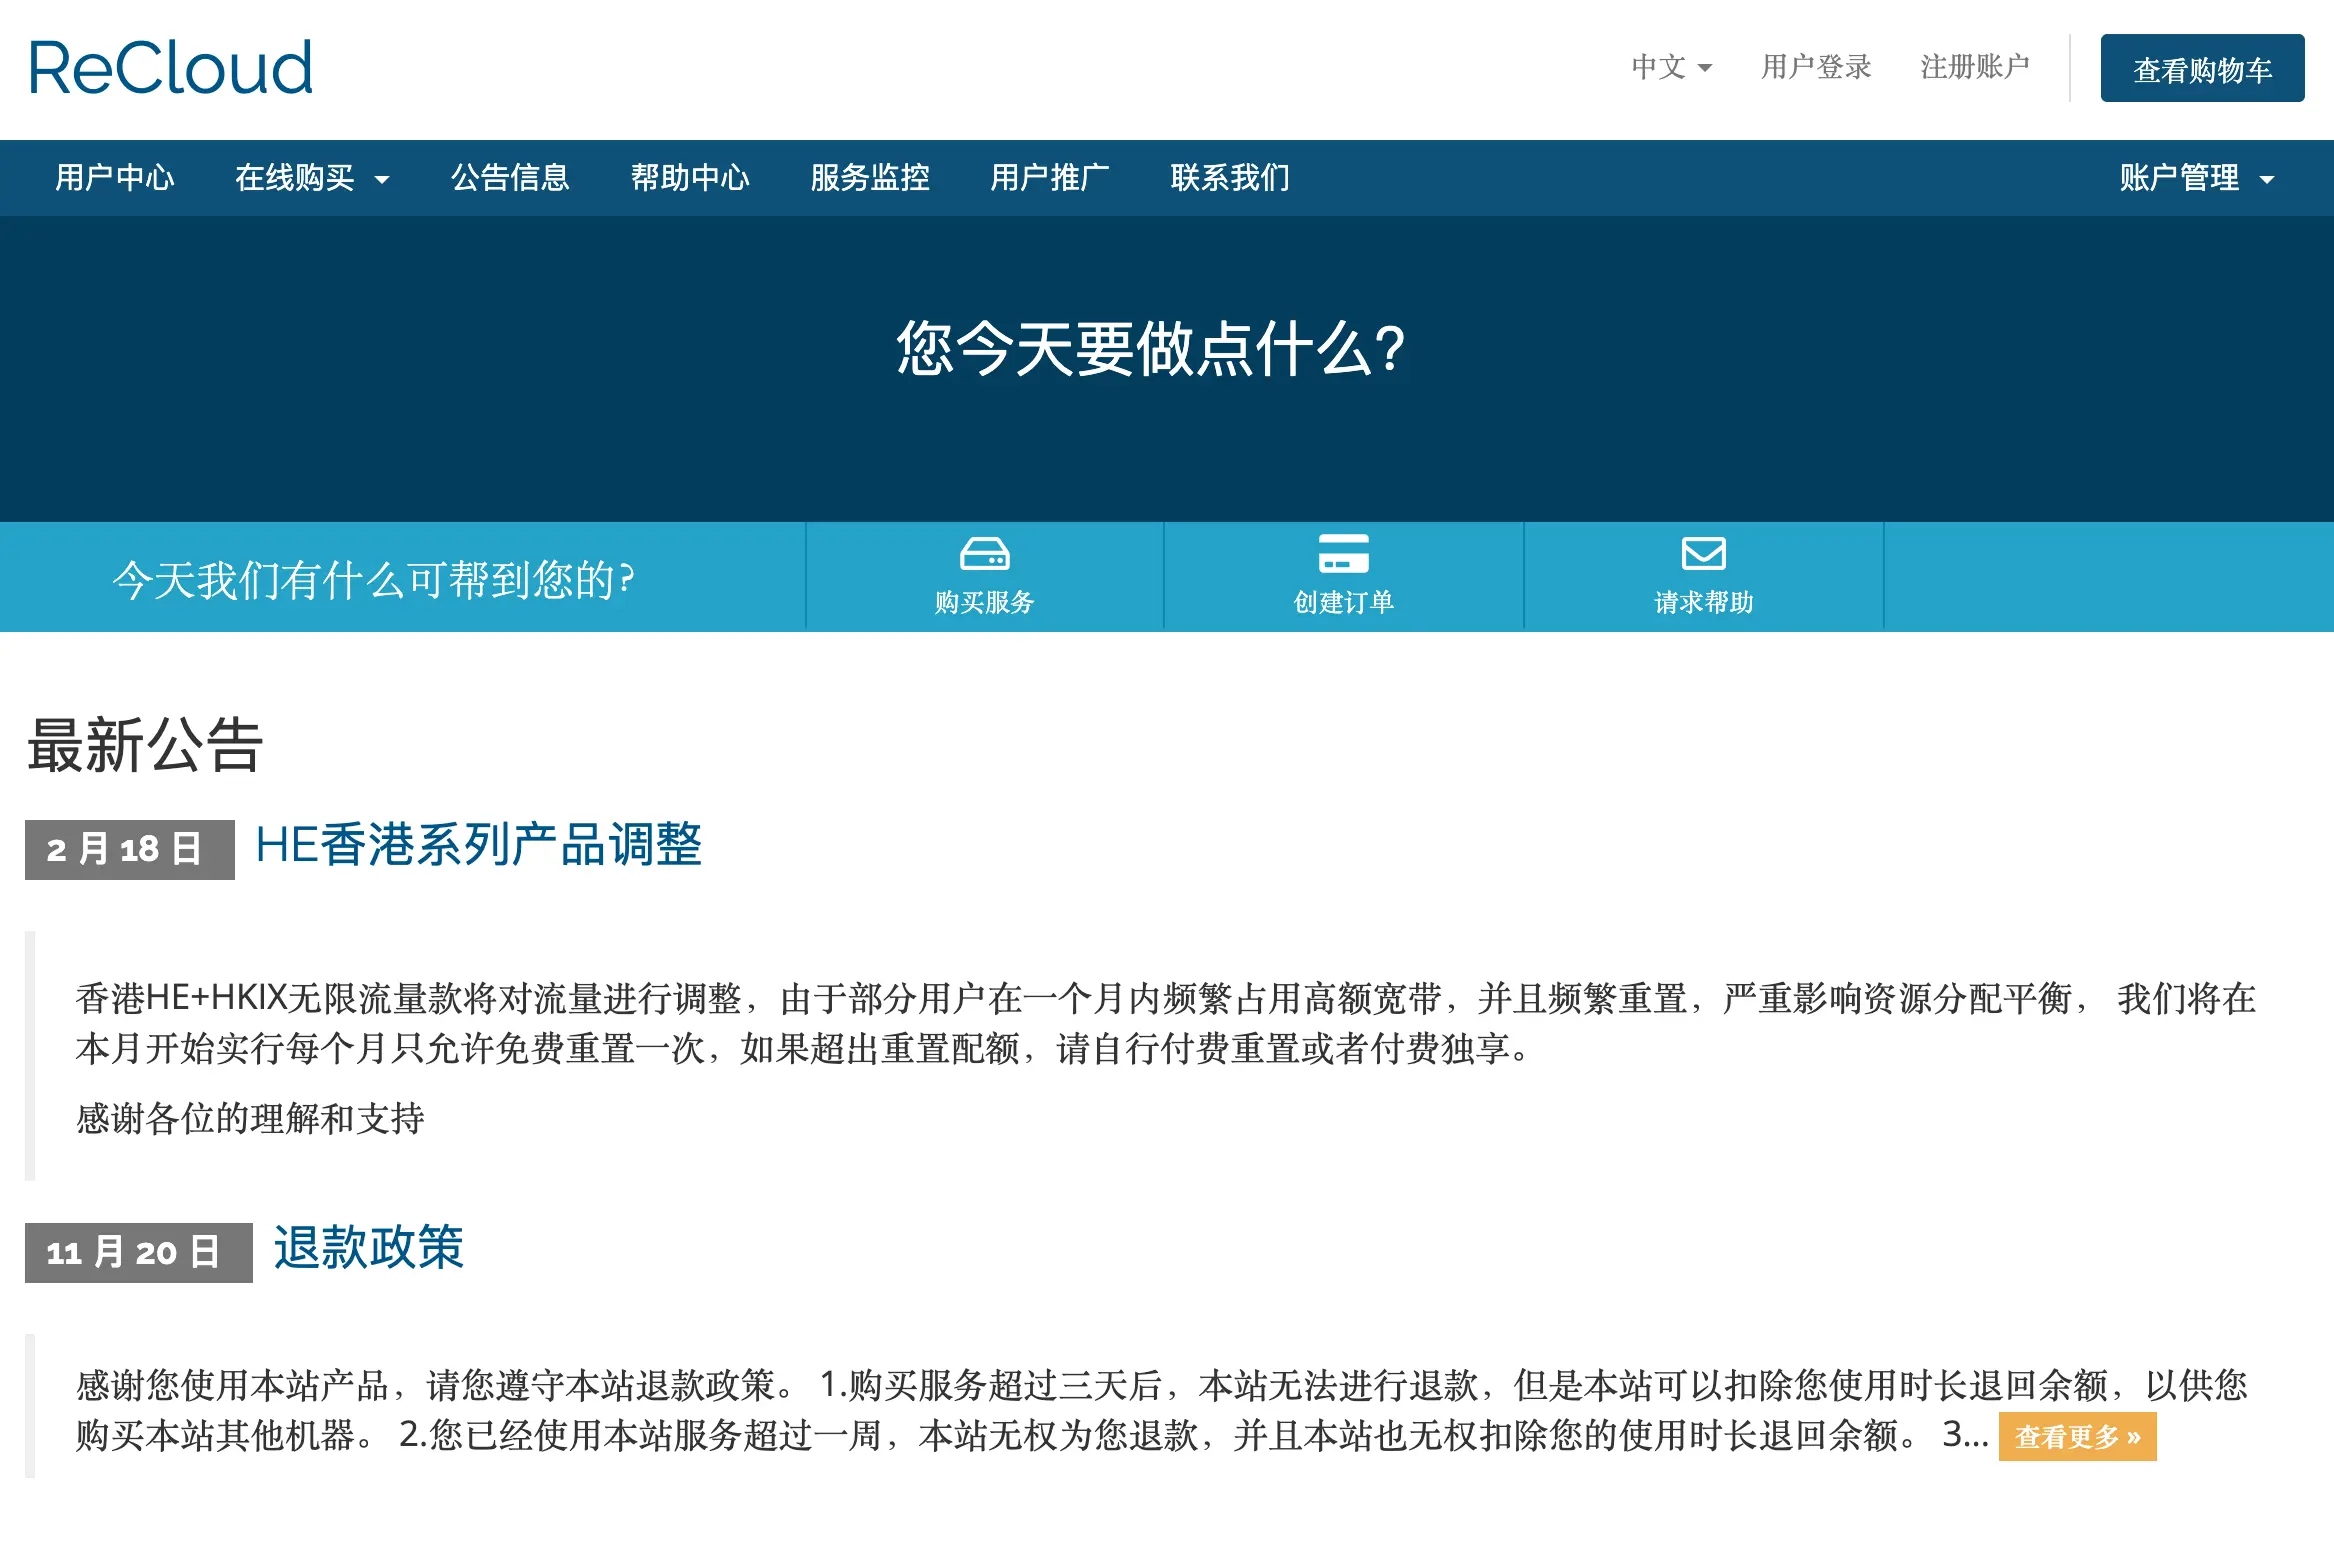Click 联系我们 in the navigation bar
Screen dimensions: 2334x1548
tap(1230, 178)
